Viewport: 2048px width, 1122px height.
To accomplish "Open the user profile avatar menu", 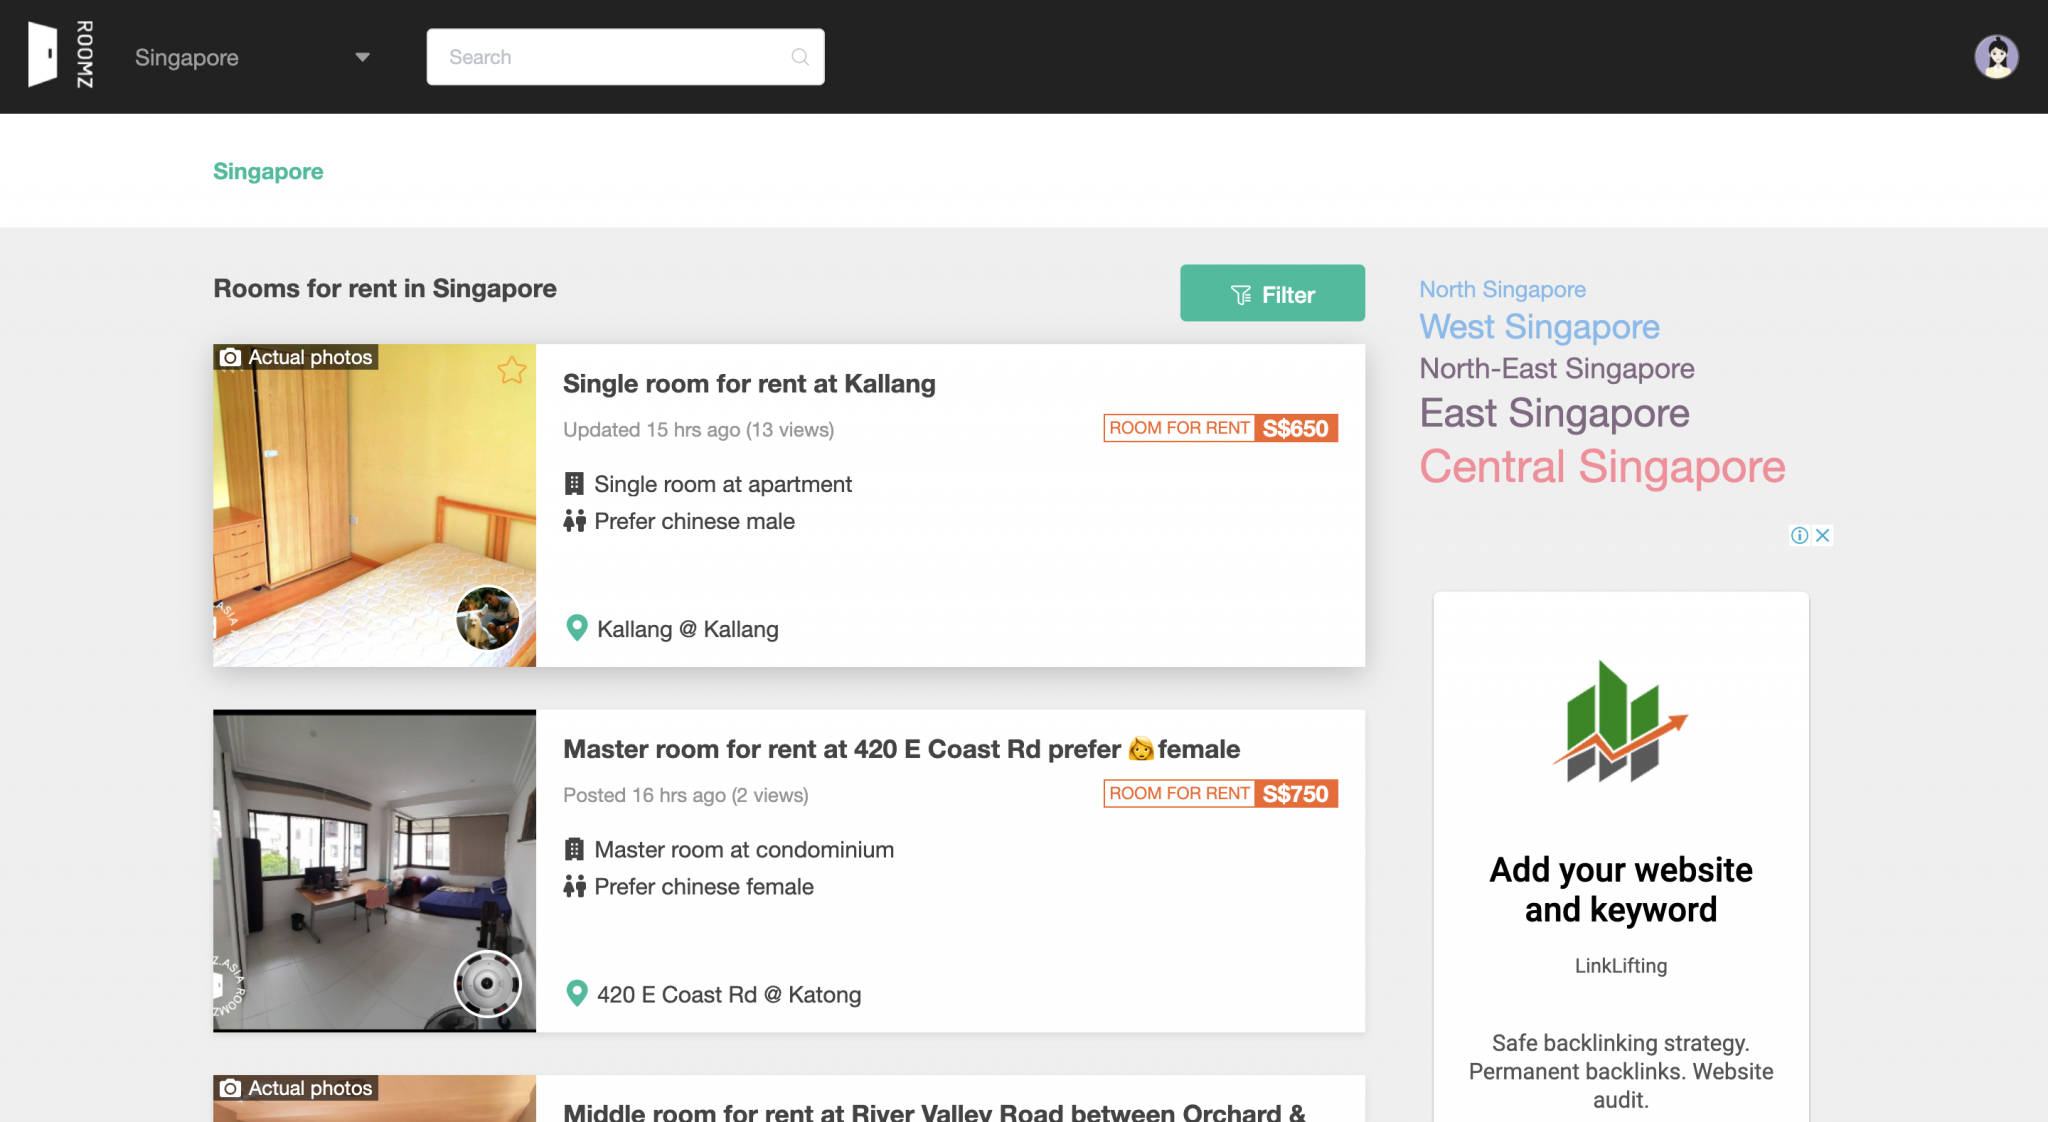I will click(x=1995, y=57).
